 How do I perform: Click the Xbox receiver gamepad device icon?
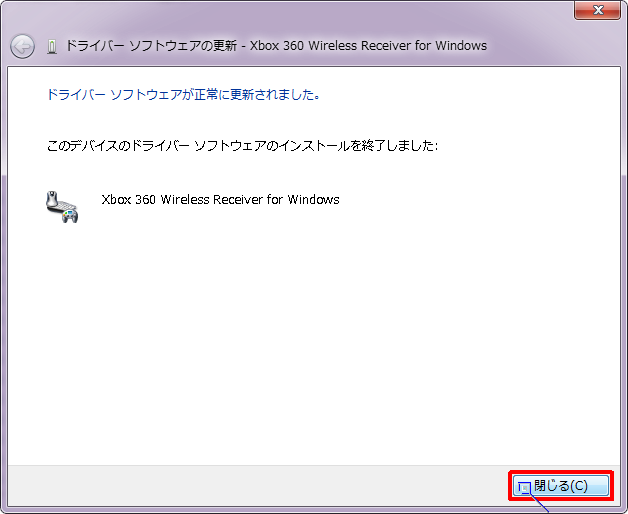pos(62,207)
